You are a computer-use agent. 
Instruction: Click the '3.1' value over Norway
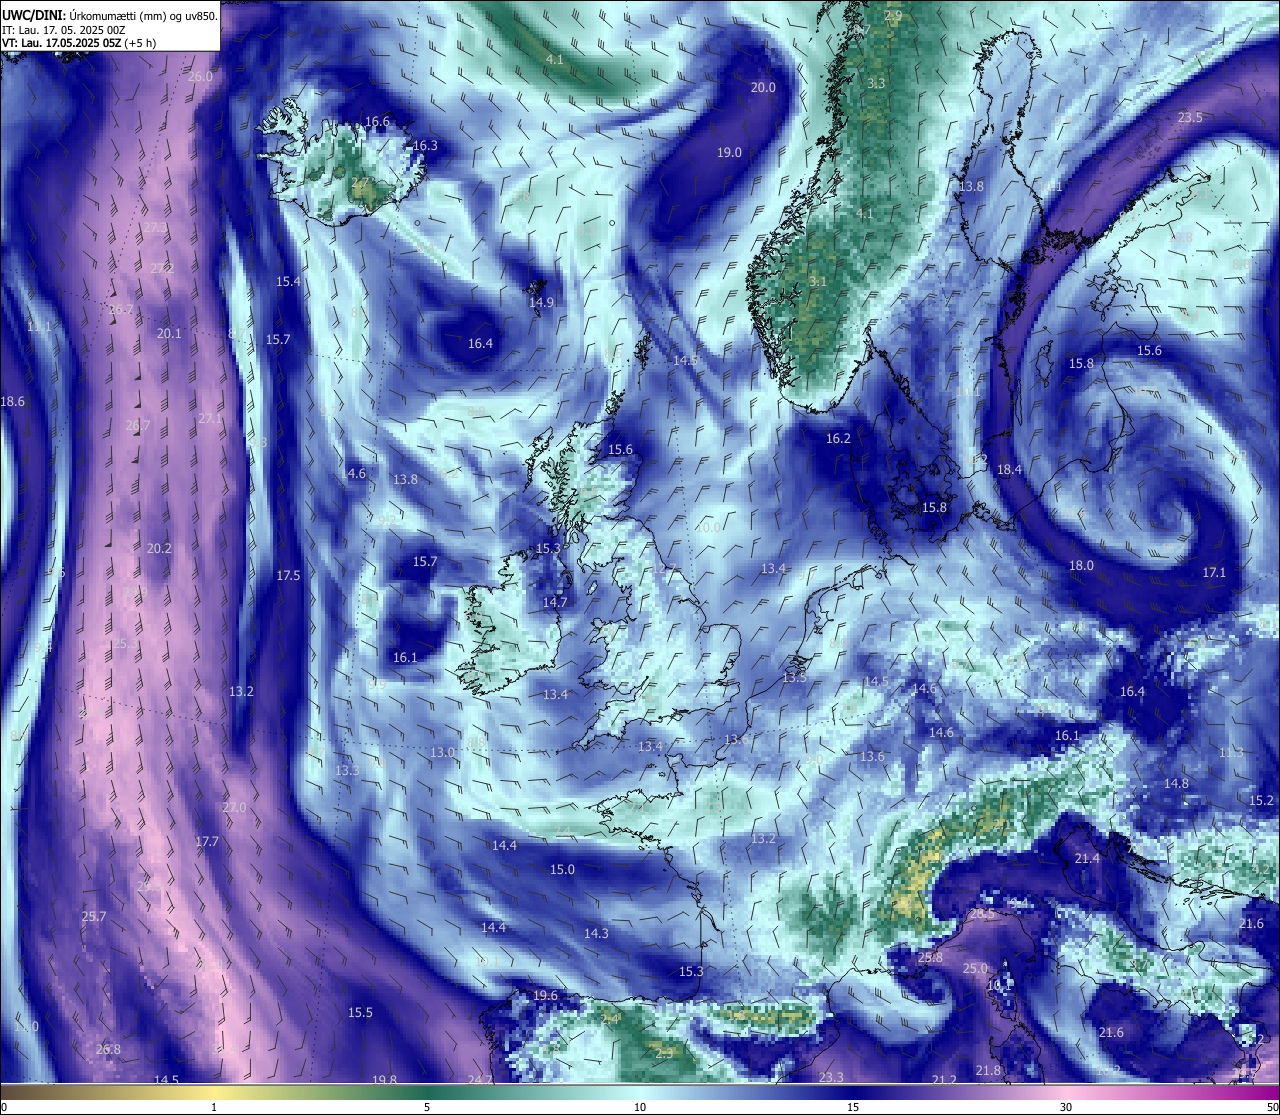coord(818,282)
